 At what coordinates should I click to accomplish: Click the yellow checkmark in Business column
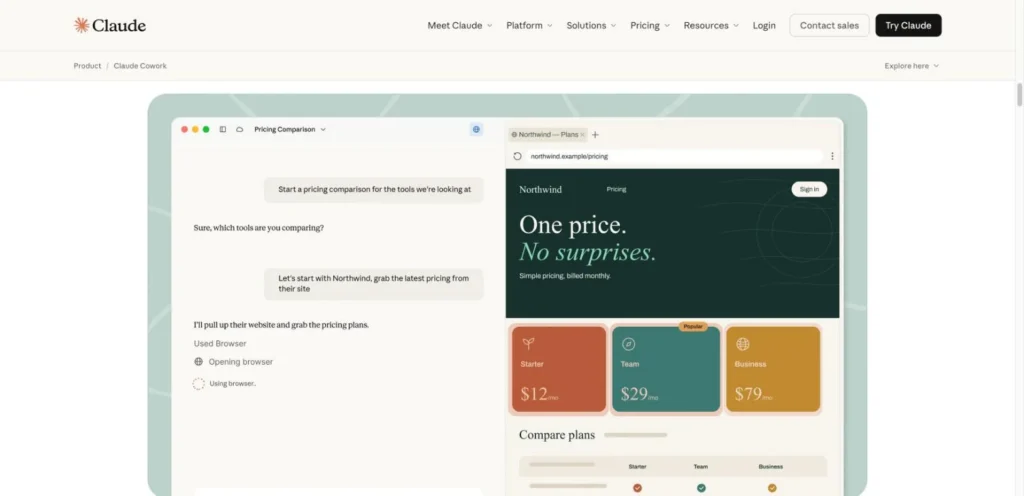click(x=772, y=488)
